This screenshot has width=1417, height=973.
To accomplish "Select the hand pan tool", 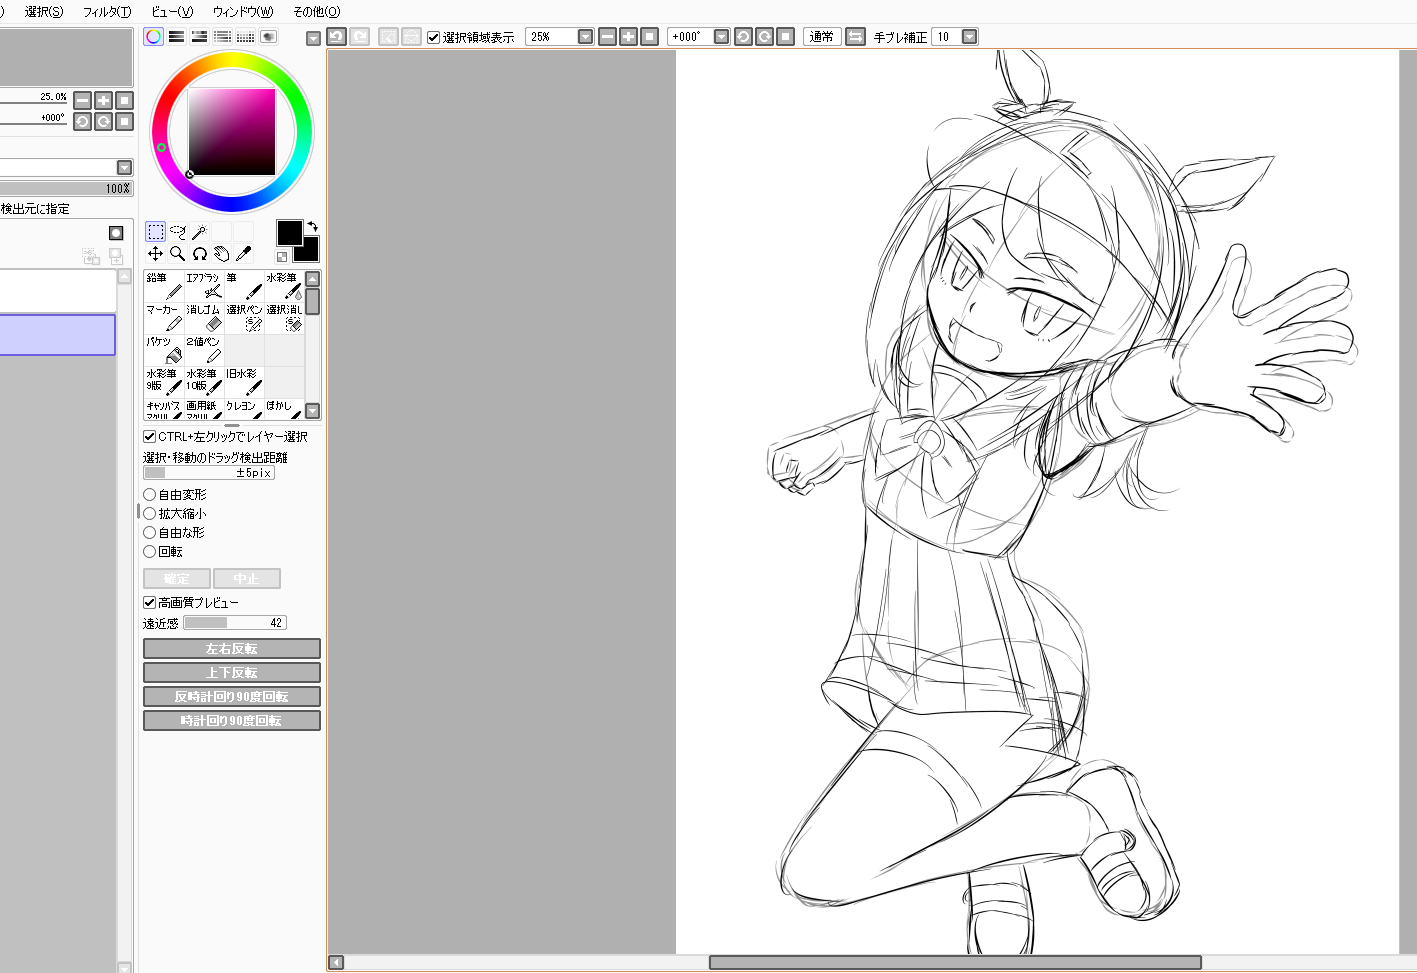I will coord(221,254).
